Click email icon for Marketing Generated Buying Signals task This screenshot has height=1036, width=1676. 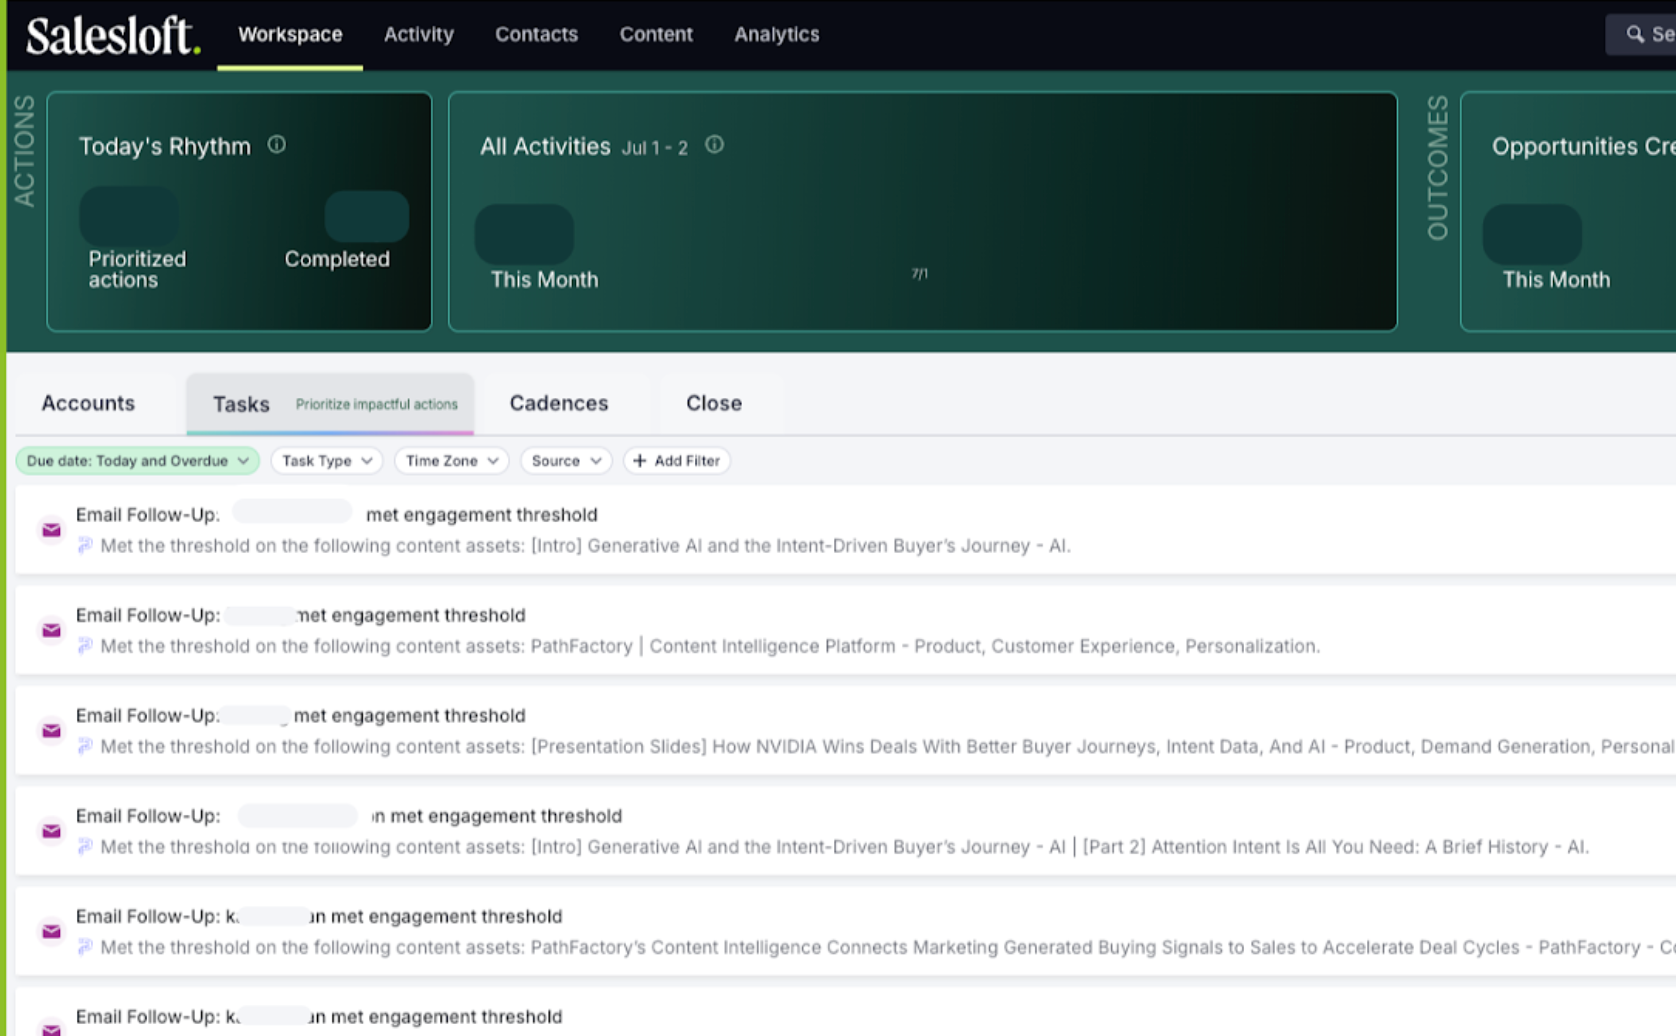point(51,931)
